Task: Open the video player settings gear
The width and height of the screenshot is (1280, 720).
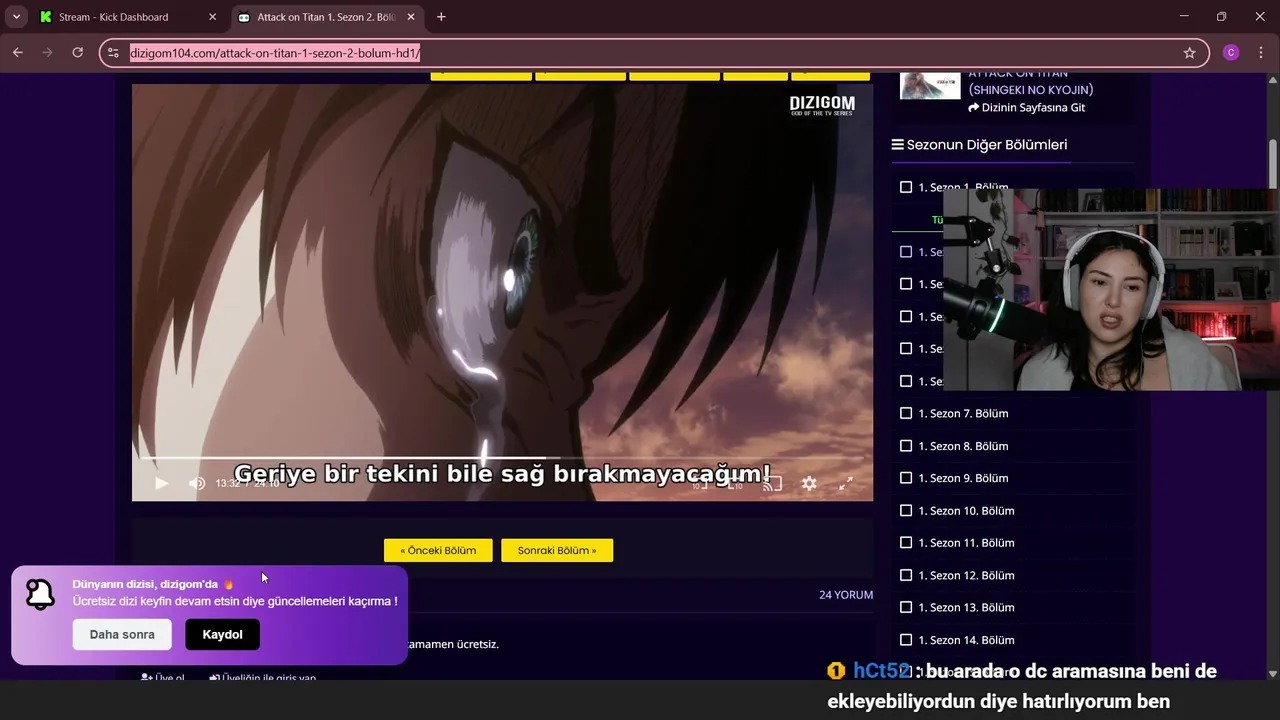Action: pos(809,483)
